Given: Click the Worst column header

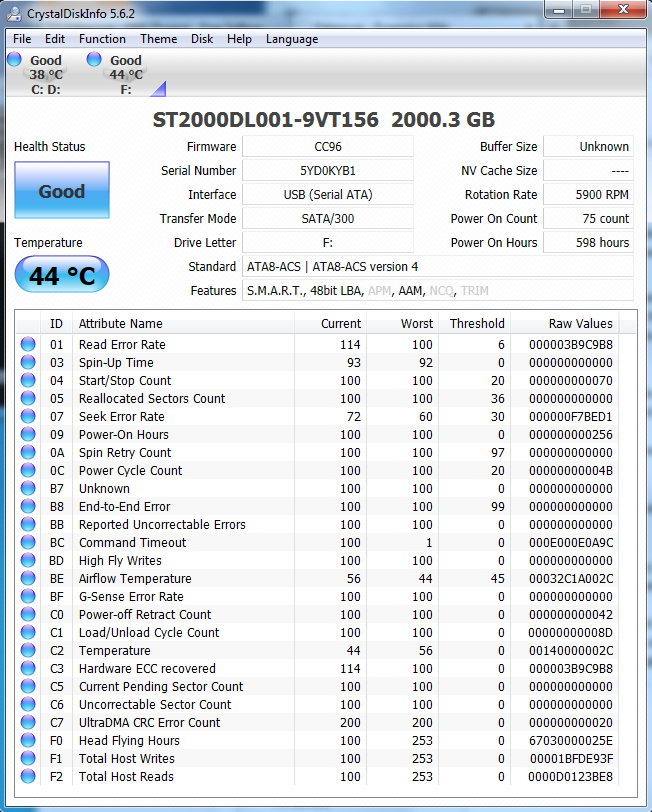Looking at the screenshot, I should pos(402,324).
